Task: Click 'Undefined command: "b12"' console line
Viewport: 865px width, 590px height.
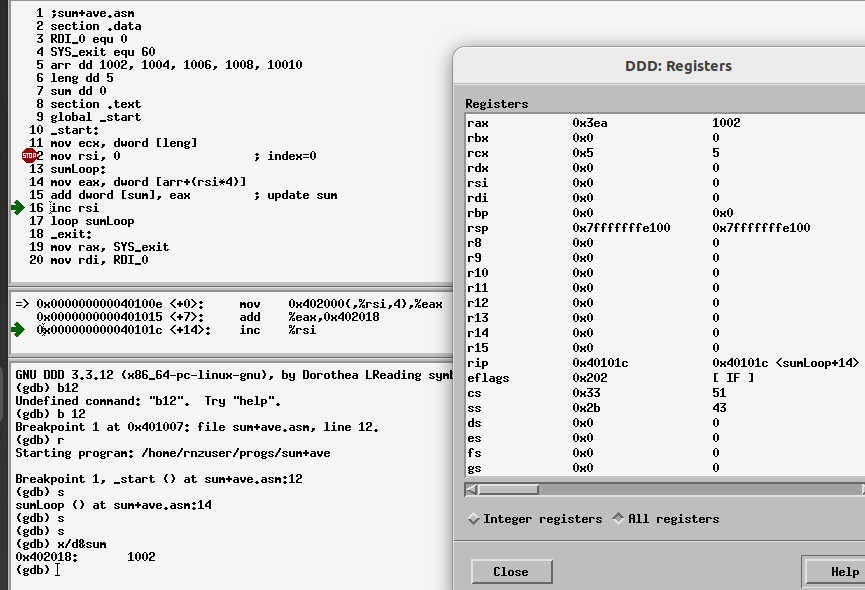Action: point(148,401)
